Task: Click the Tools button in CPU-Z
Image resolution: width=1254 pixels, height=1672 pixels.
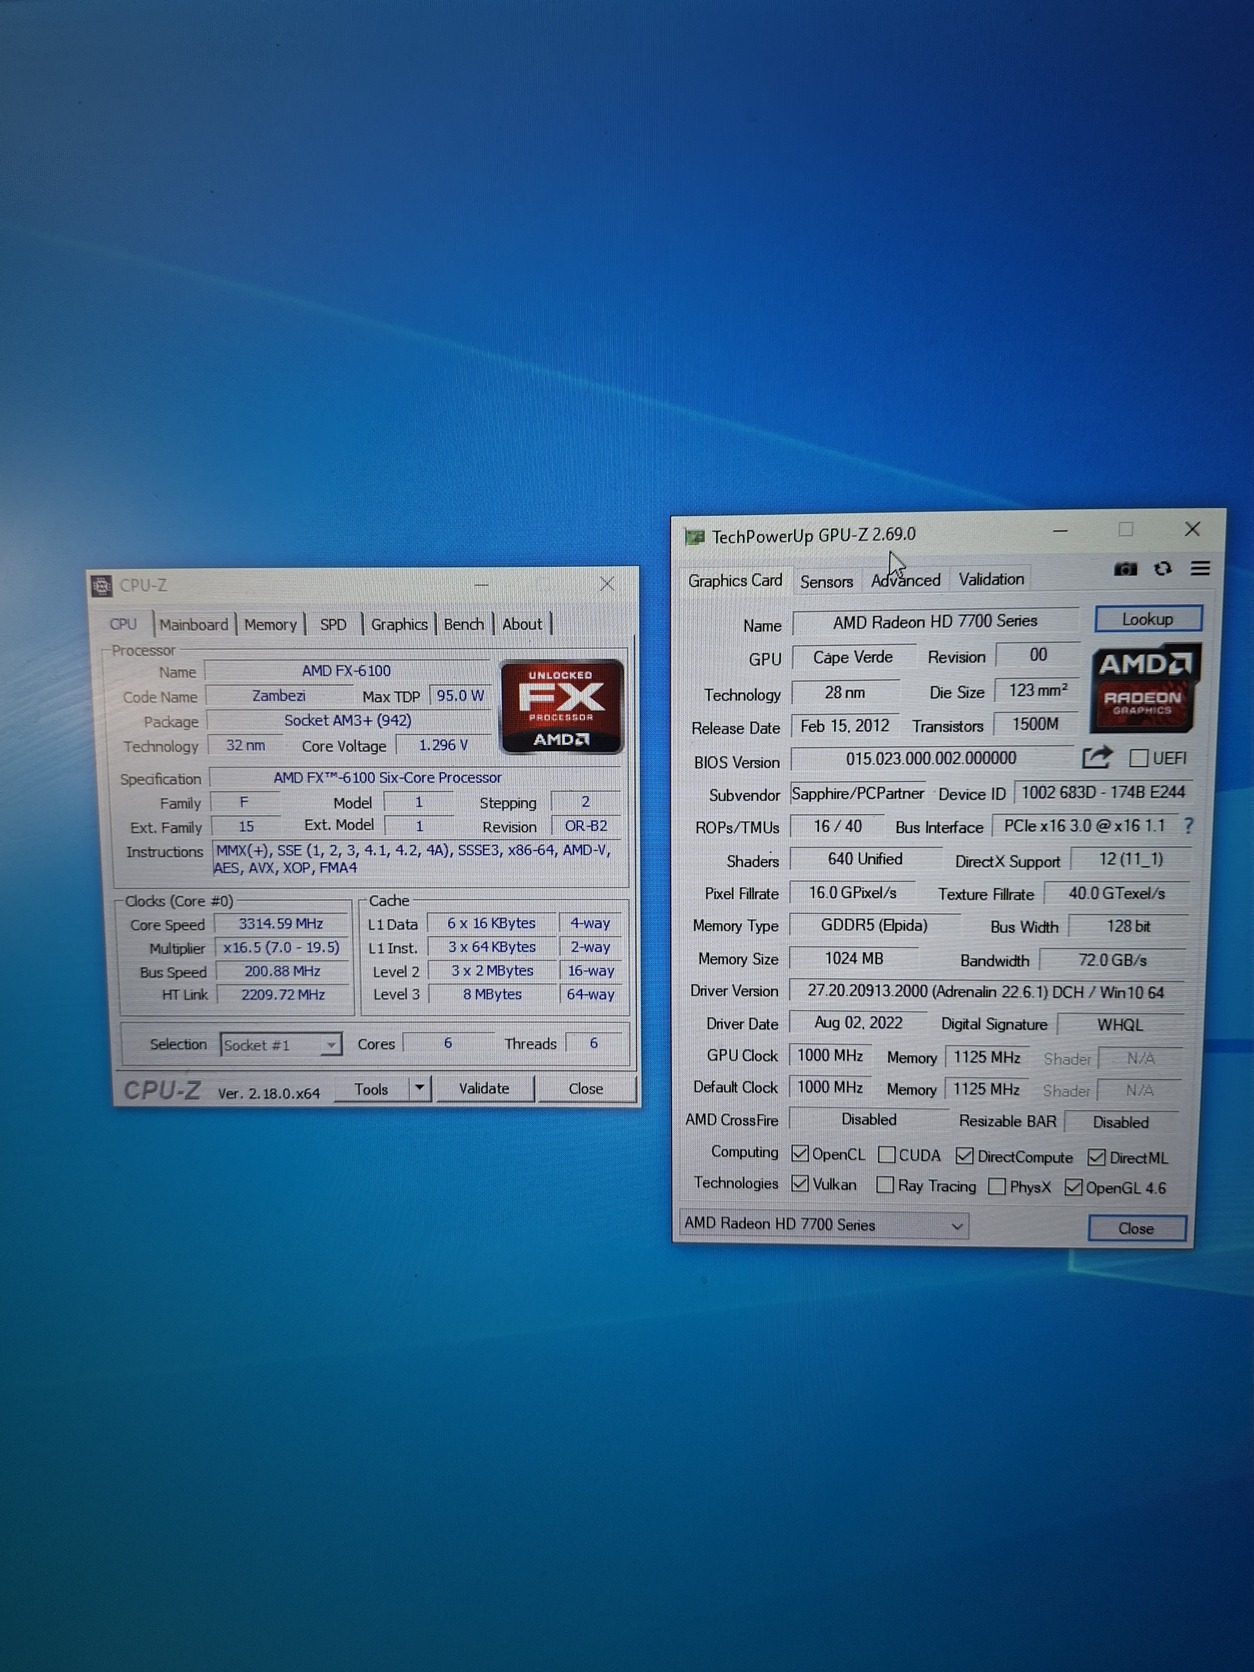Action: pos(371,1089)
